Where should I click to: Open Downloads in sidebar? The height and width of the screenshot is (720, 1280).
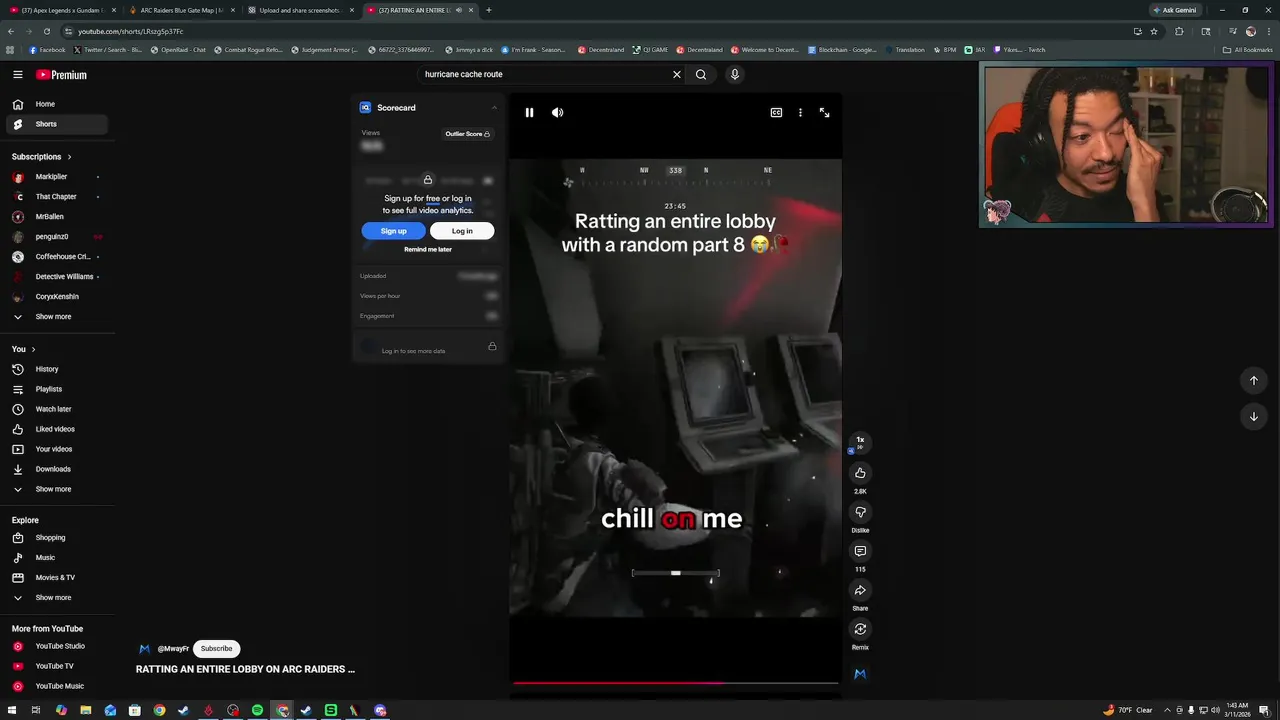[x=57, y=469]
